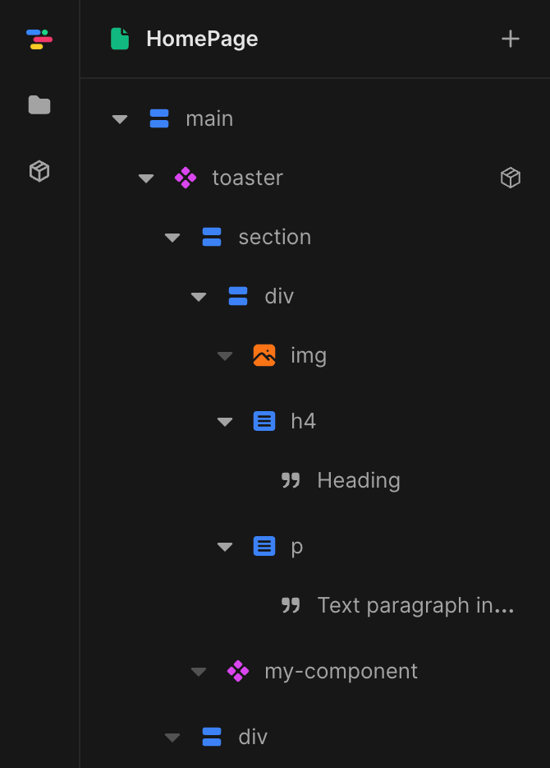Select the Heading text node

pos(359,480)
